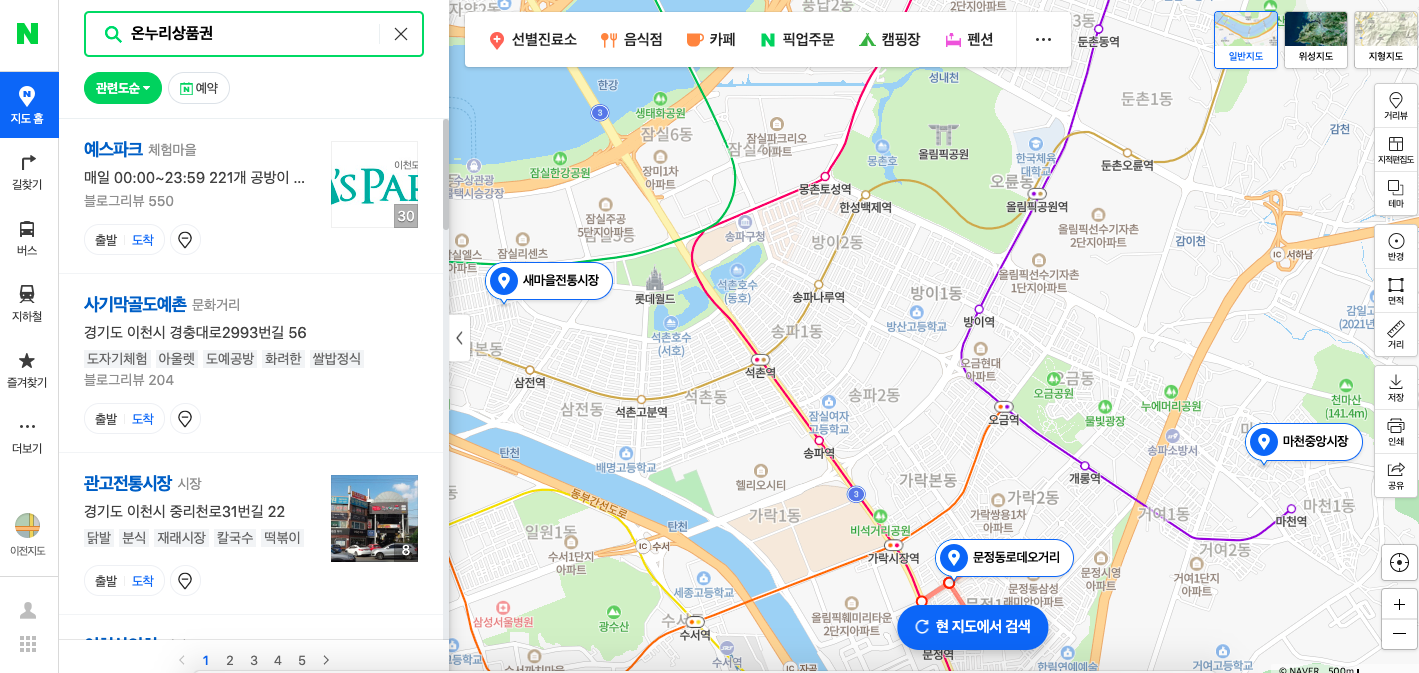Filter map by 카페
Viewport: 1419px width, 673px height.
[x=711, y=40]
